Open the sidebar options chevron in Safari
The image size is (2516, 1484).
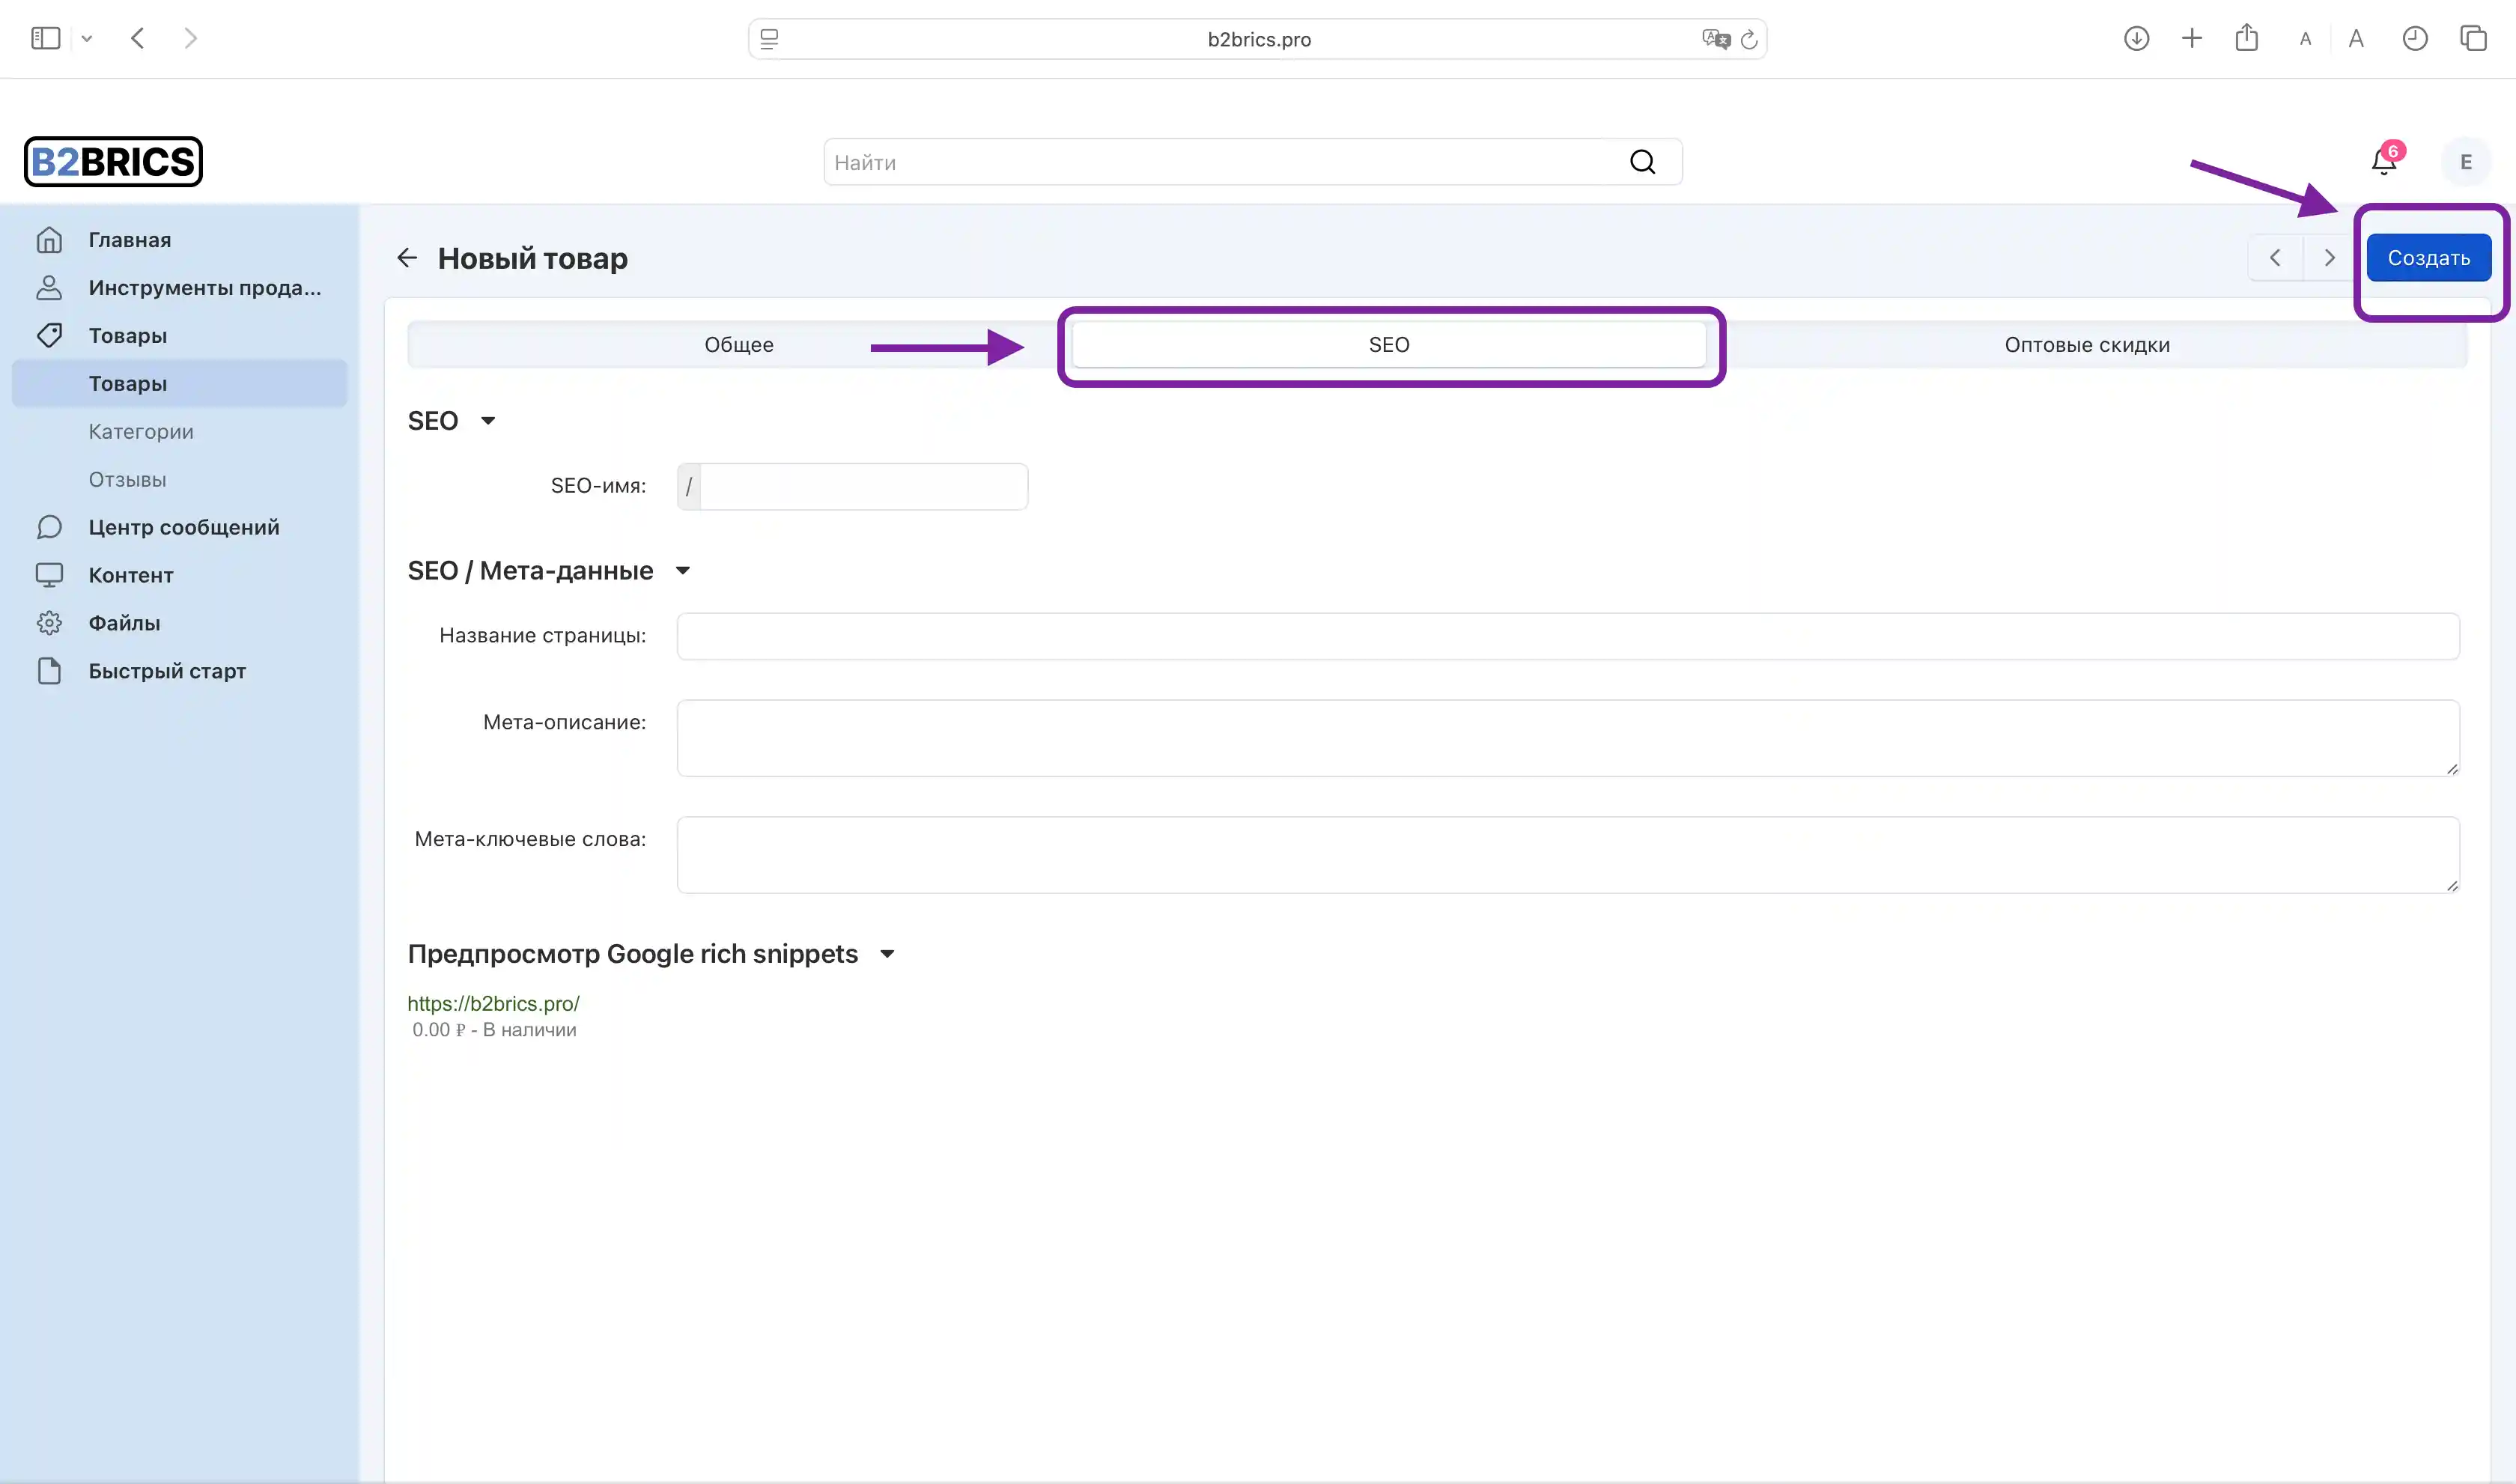coord(87,39)
